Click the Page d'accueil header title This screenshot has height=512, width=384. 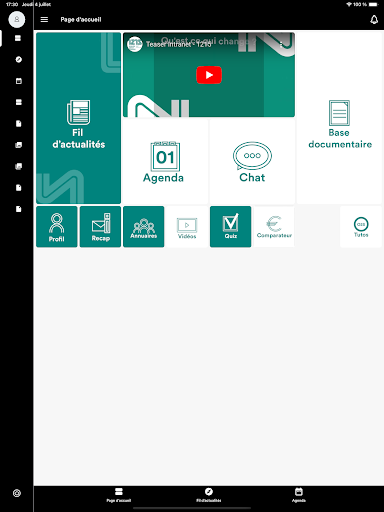coord(81,20)
